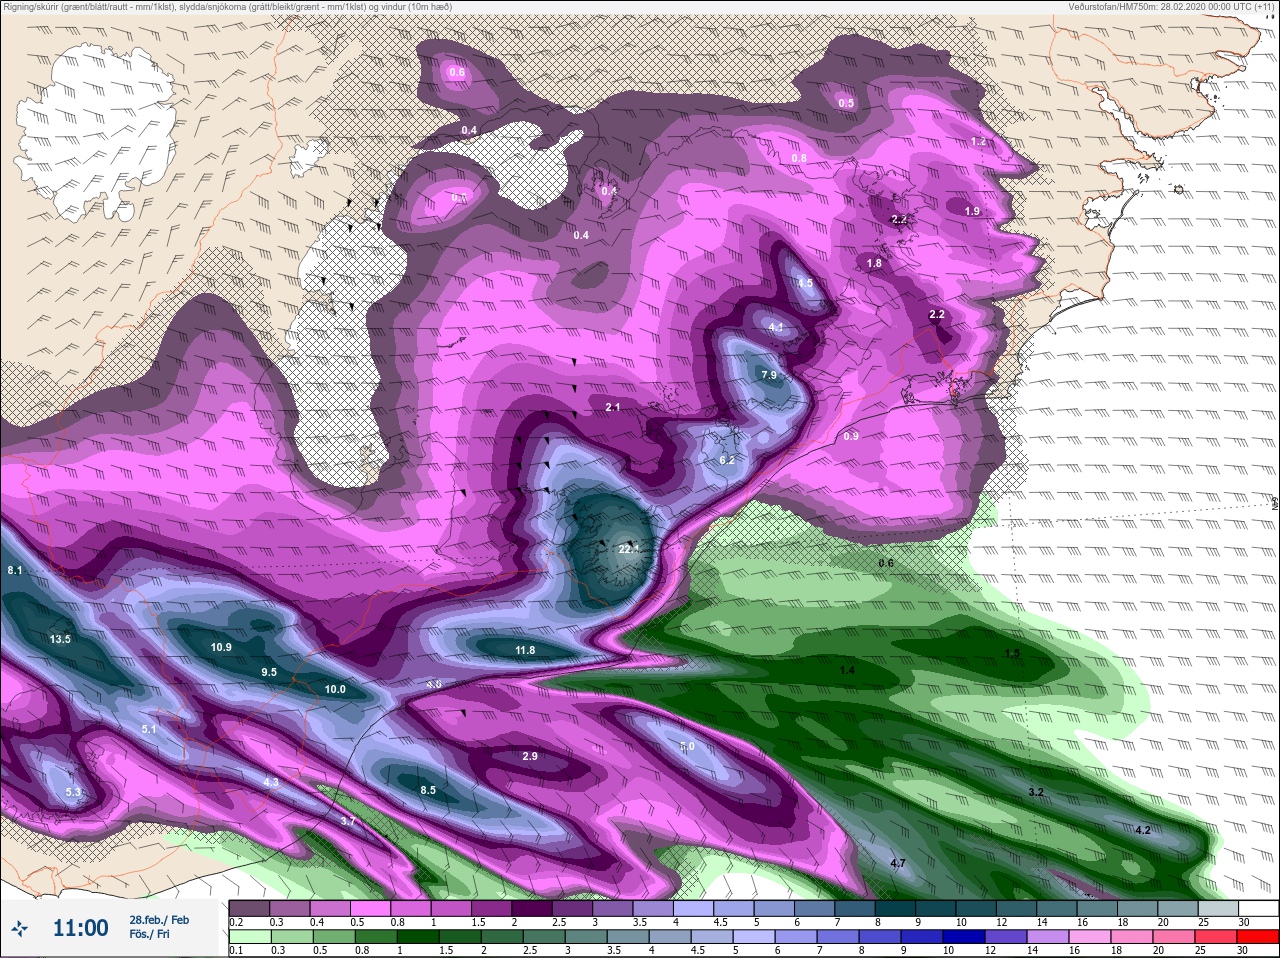Select the pale green 0.1 swatch in rain legend

click(x=249, y=937)
